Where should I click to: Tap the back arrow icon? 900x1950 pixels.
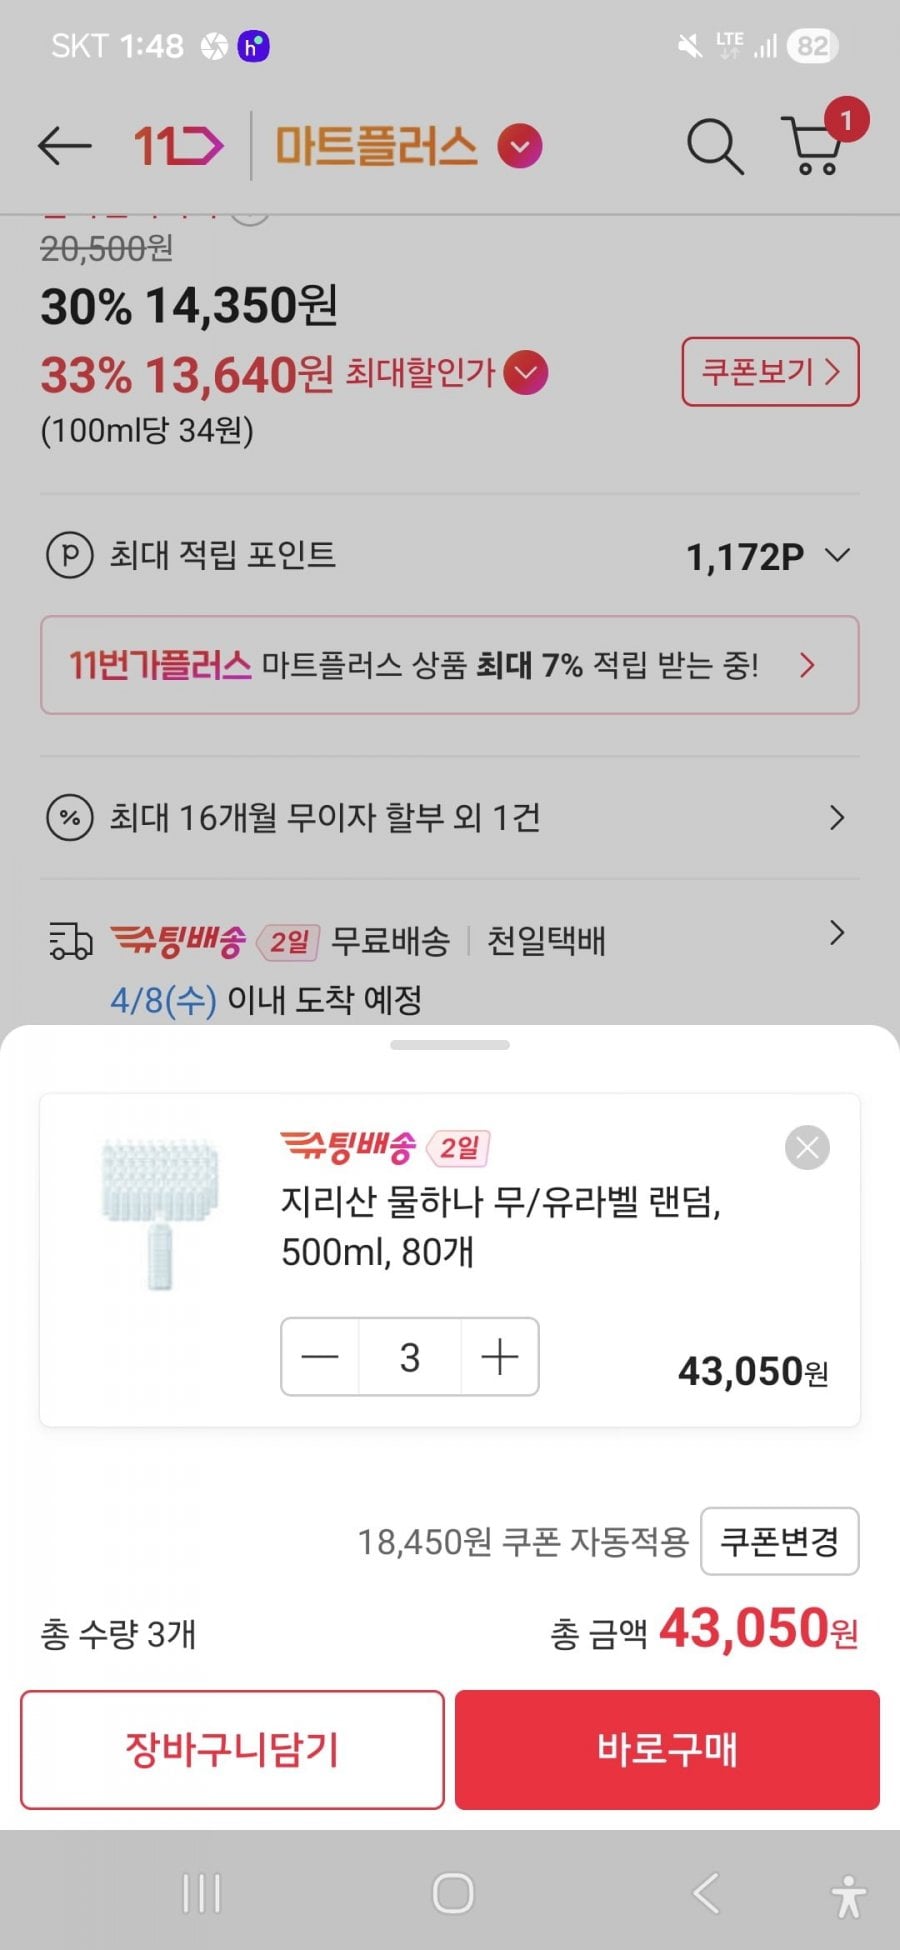pyautogui.click(x=64, y=146)
